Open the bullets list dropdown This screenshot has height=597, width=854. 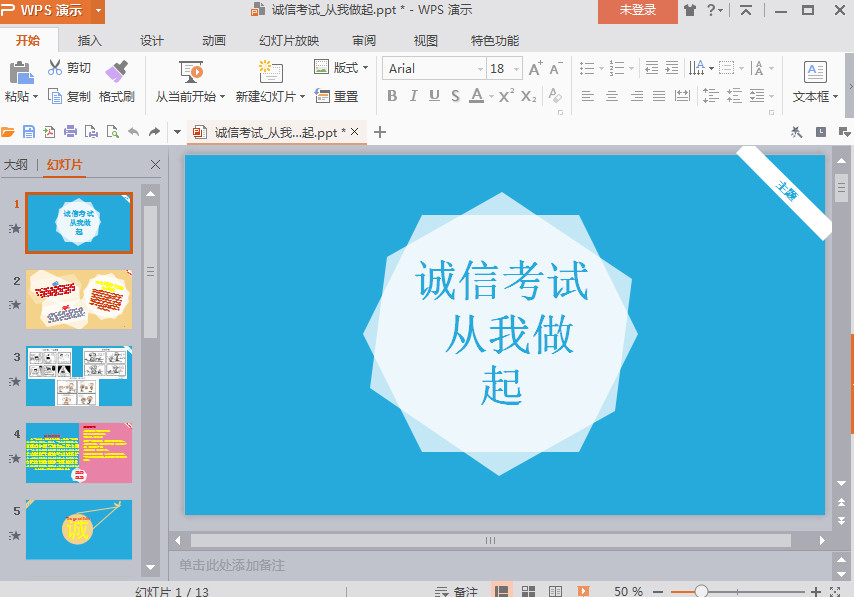[601, 68]
